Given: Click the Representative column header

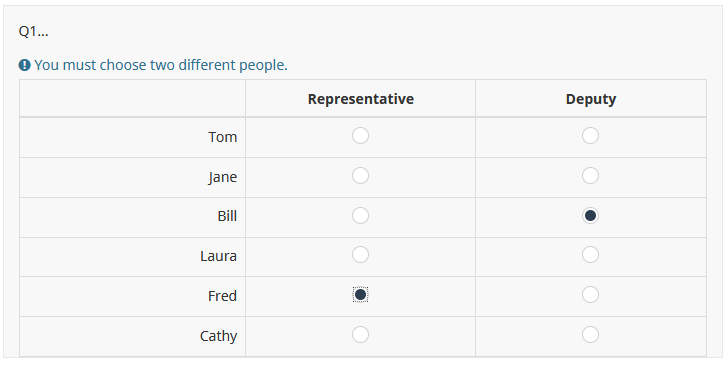Looking at the screenshot, I should point(361,99).
